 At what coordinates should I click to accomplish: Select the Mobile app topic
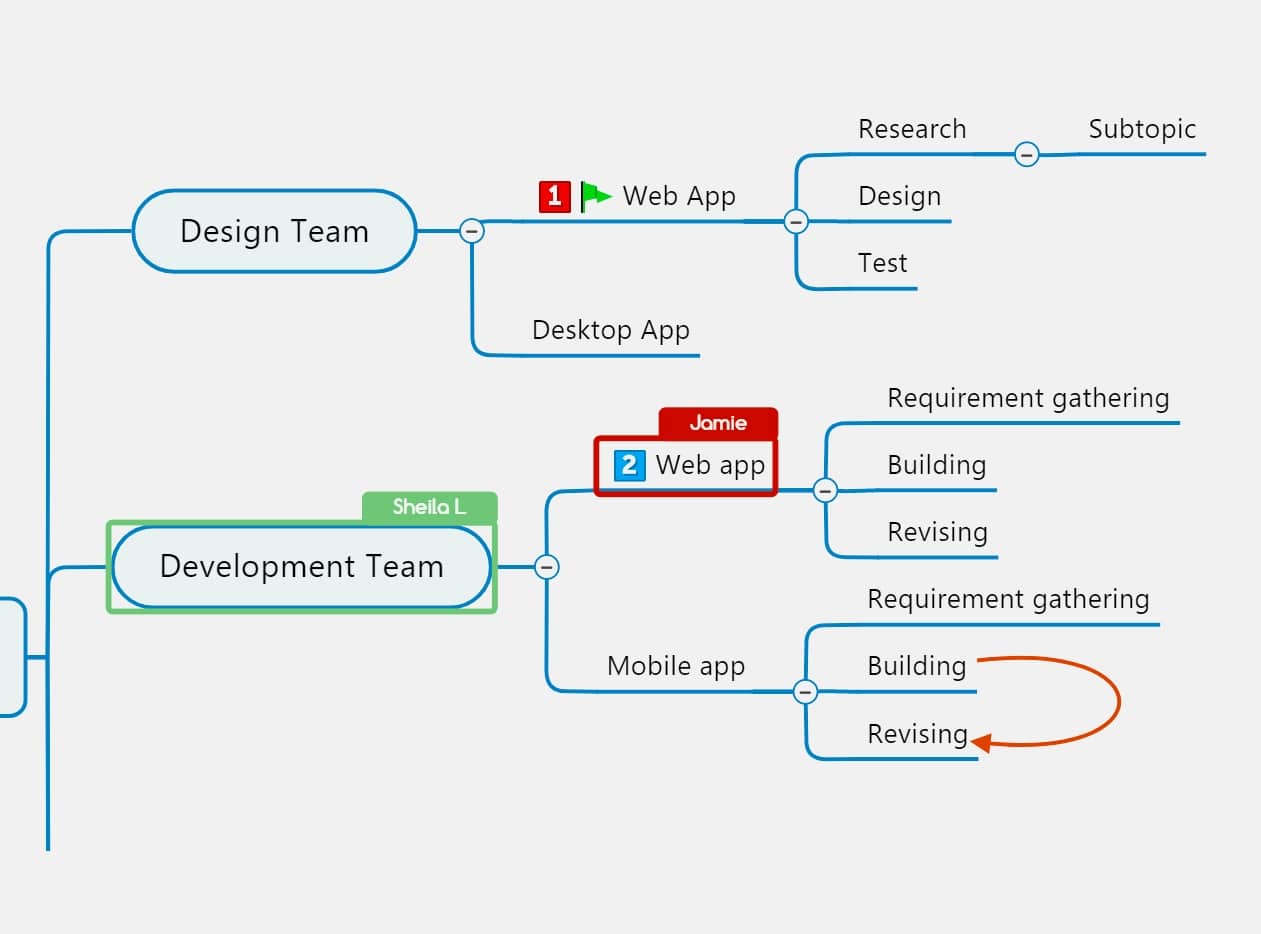[676, 666]
